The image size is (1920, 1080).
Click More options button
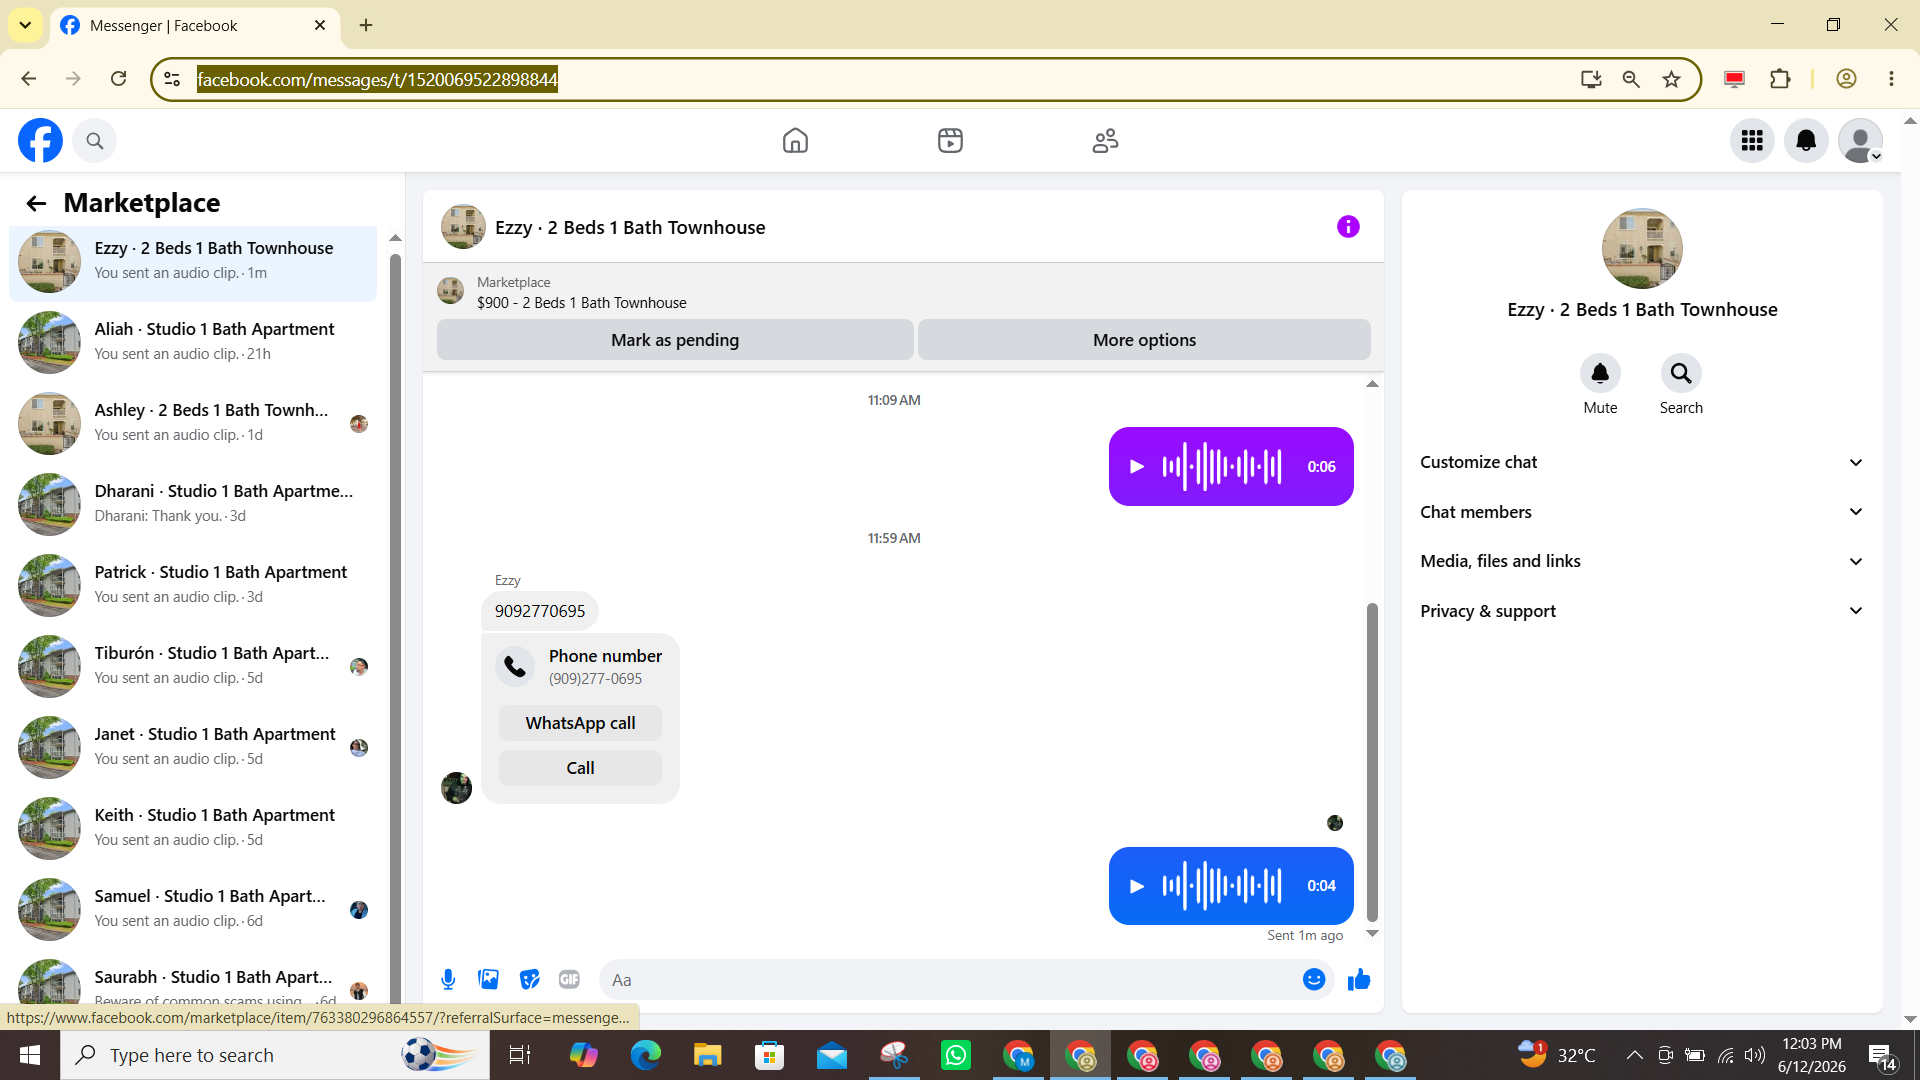1144,340
